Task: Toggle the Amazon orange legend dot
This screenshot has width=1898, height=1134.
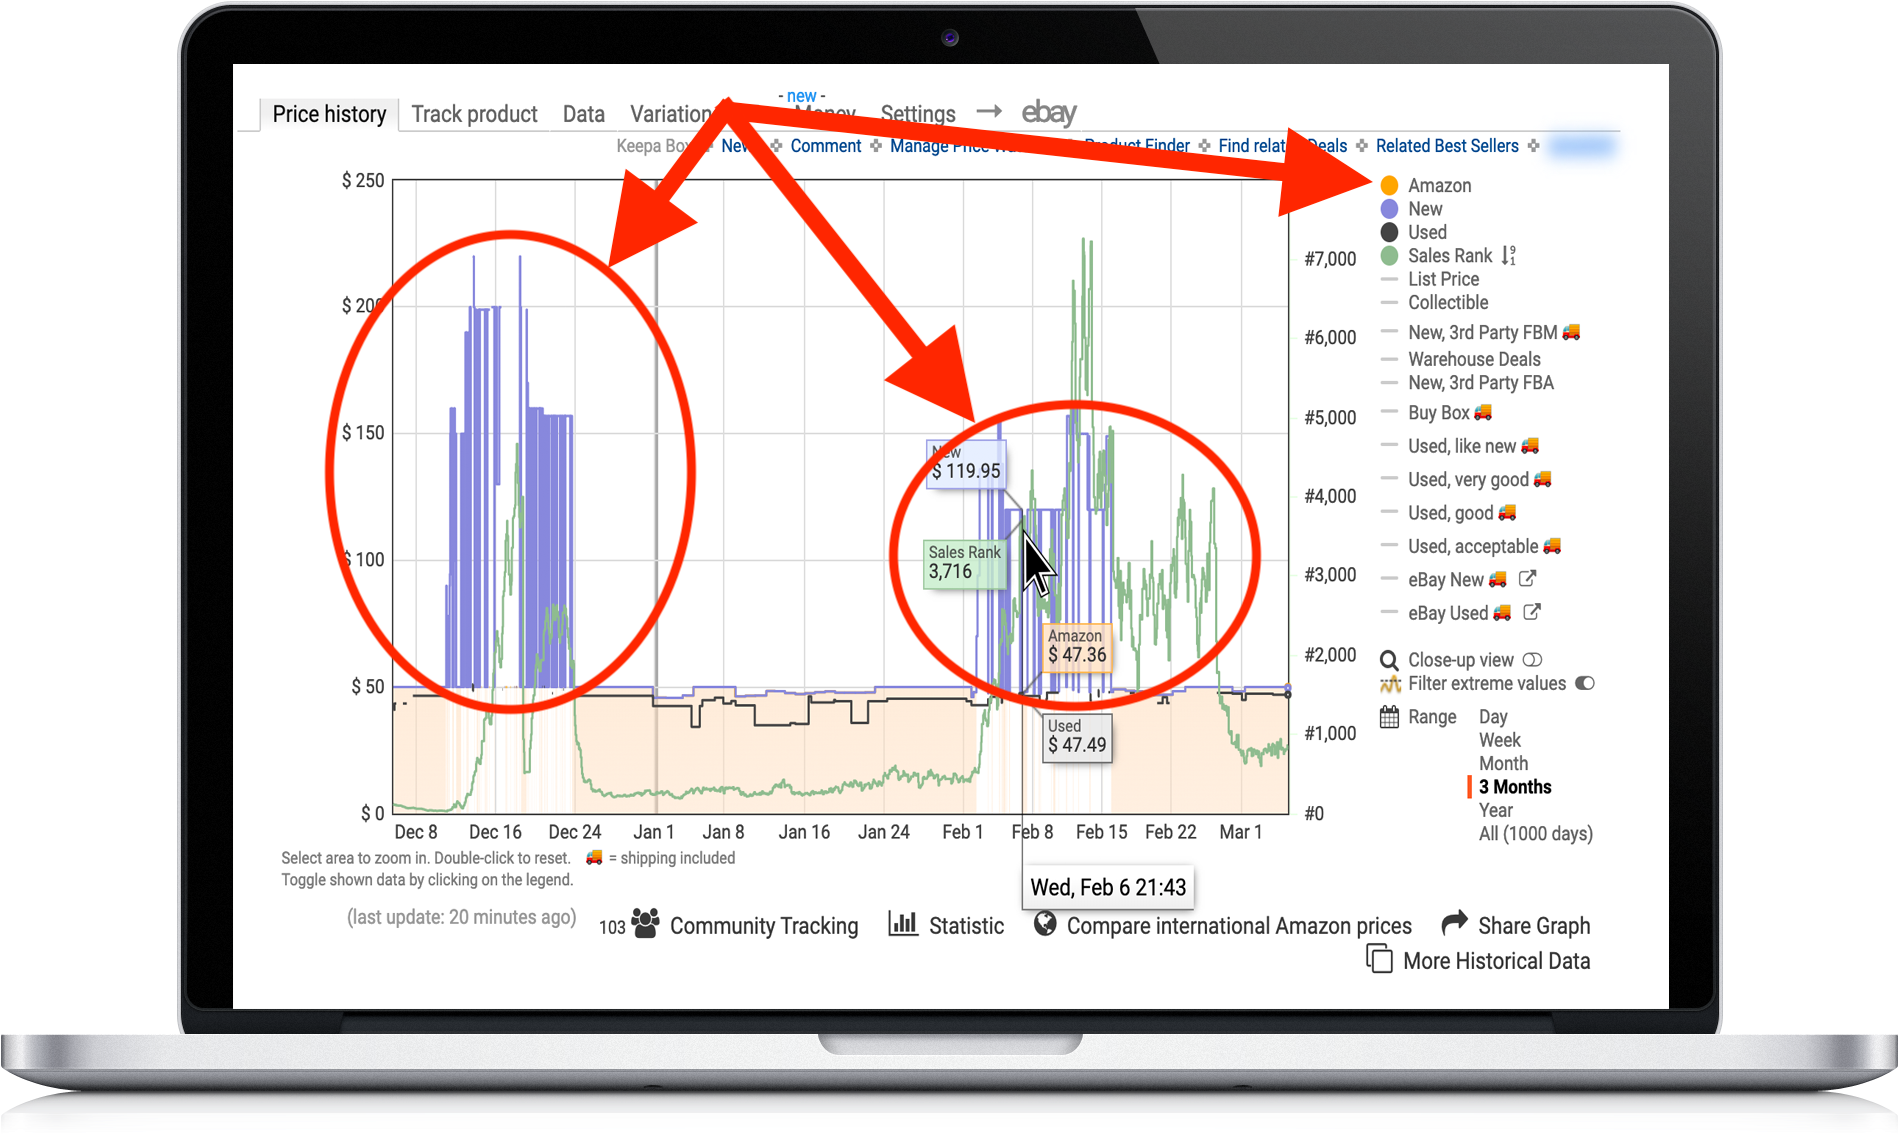Action: point(1389,185)
